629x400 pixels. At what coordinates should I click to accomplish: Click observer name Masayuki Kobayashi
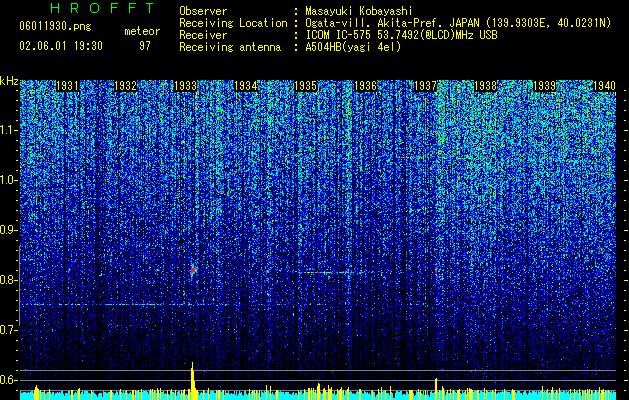pyautogui.click(x=359, y=11)
